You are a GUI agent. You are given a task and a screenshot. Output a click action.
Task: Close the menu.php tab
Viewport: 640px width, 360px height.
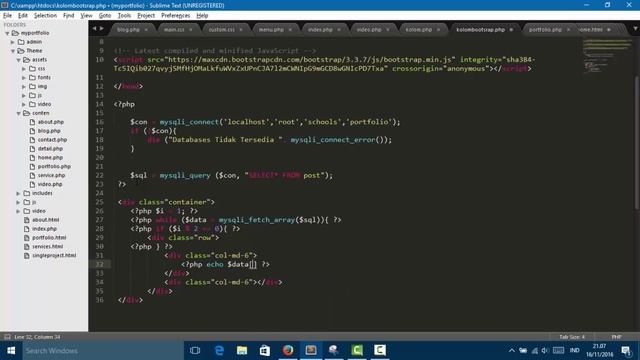(x=290, y=30)
